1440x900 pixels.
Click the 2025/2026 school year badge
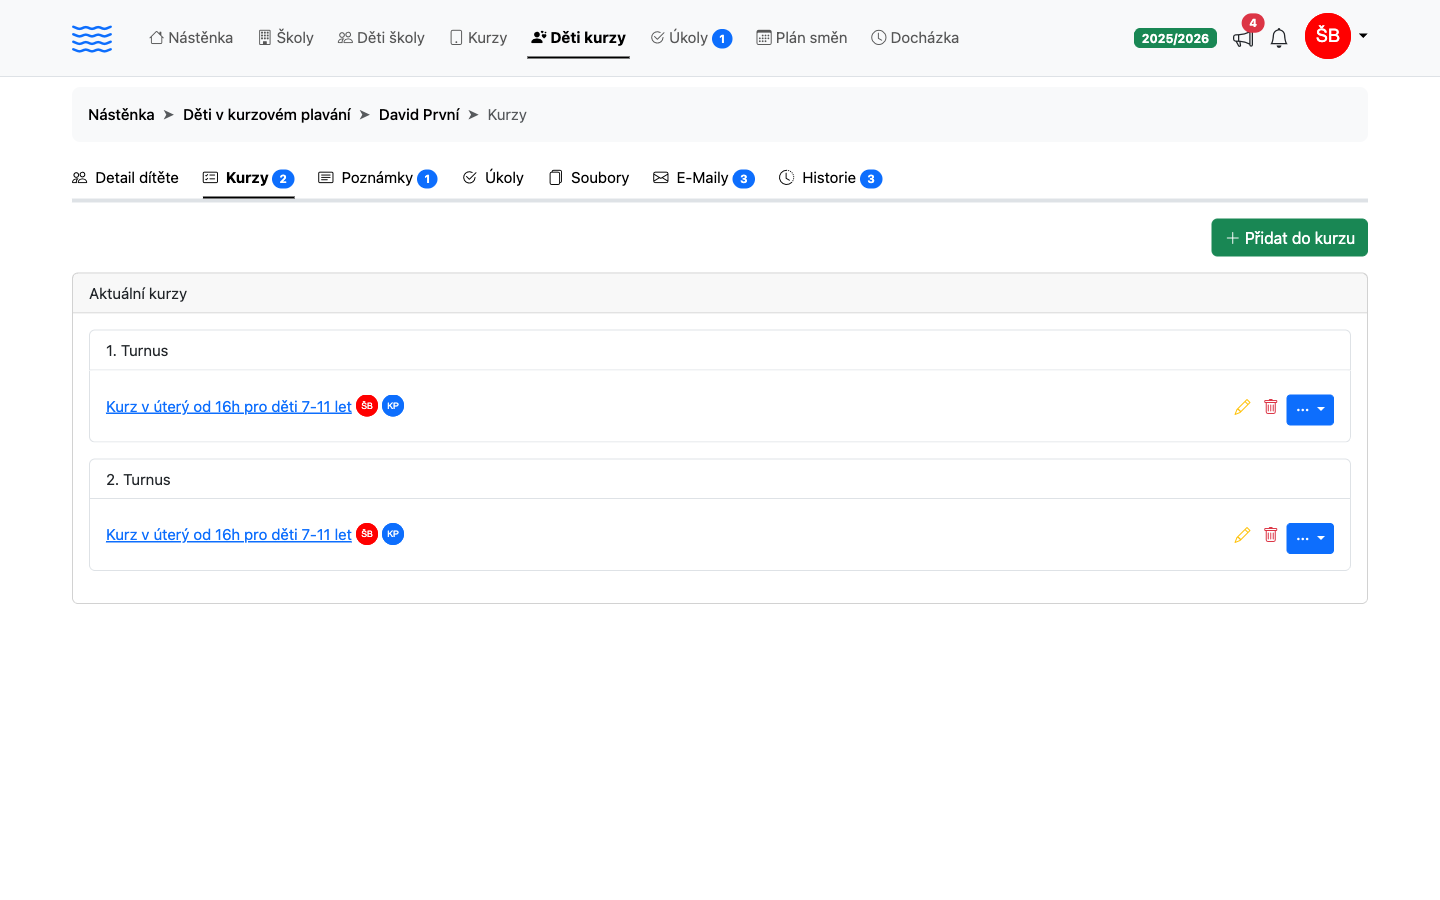pos(1175,38)
